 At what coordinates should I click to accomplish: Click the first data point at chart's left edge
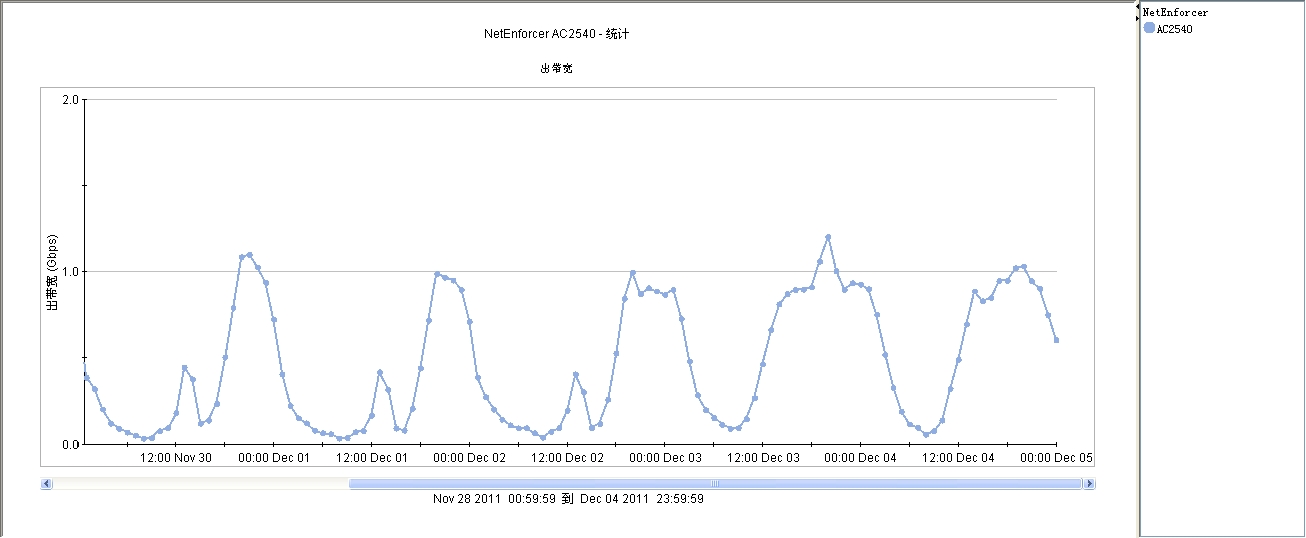[86, 376]
